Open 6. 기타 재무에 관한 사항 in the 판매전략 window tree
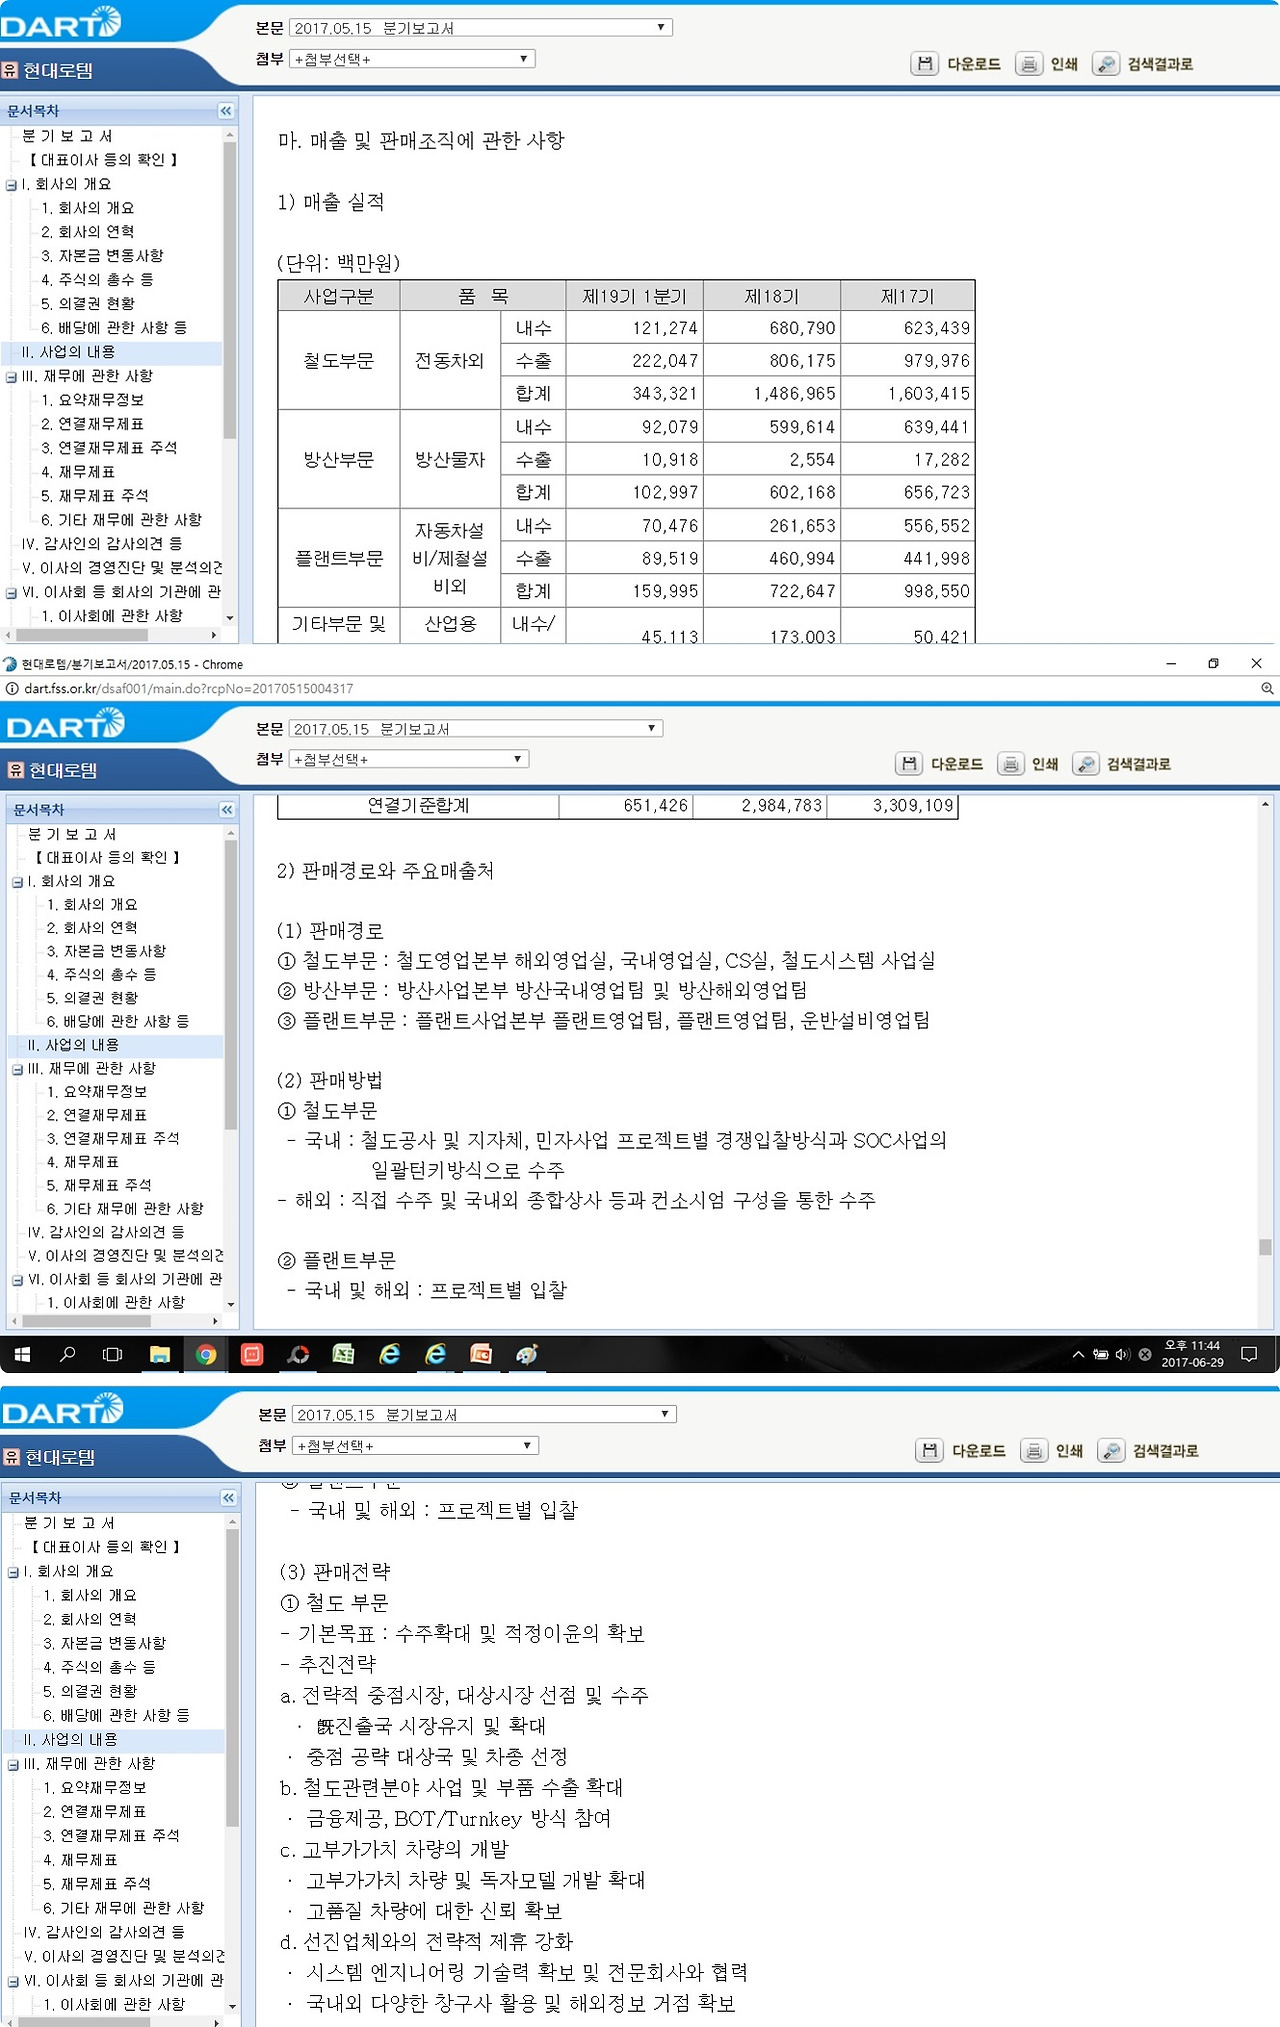This screenshot has height=2027, width=1280. coord(124,1908)
